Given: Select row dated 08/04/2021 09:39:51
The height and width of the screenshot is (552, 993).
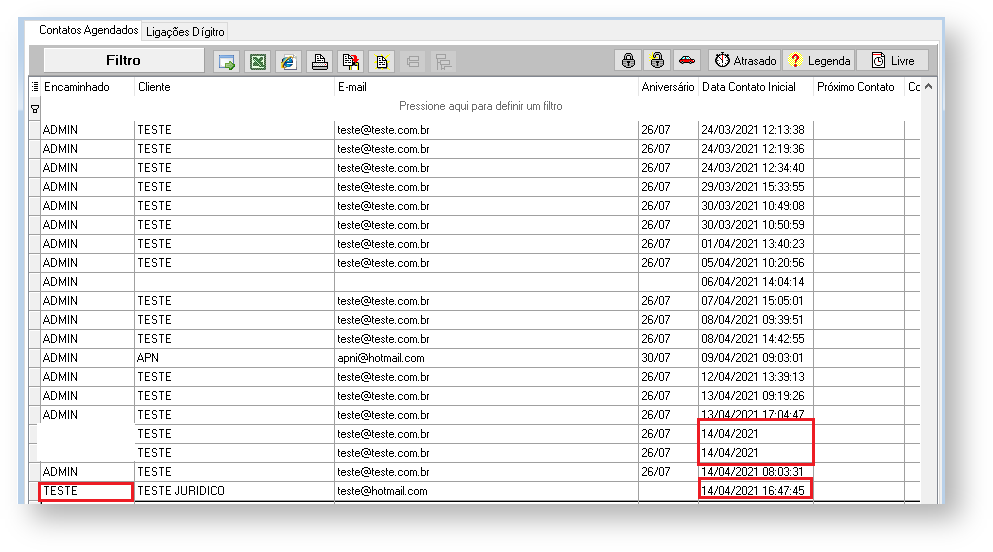Looking at the screenshot, I should 474,320.
